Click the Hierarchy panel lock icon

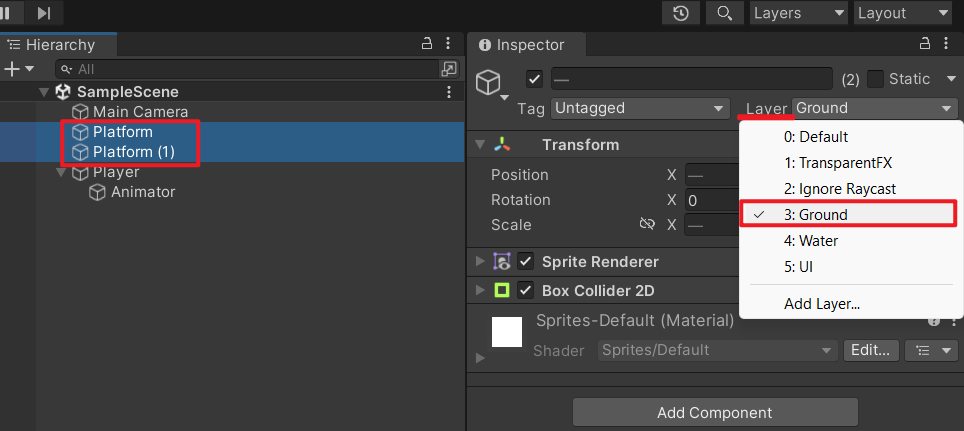click(x=426, y=44)
